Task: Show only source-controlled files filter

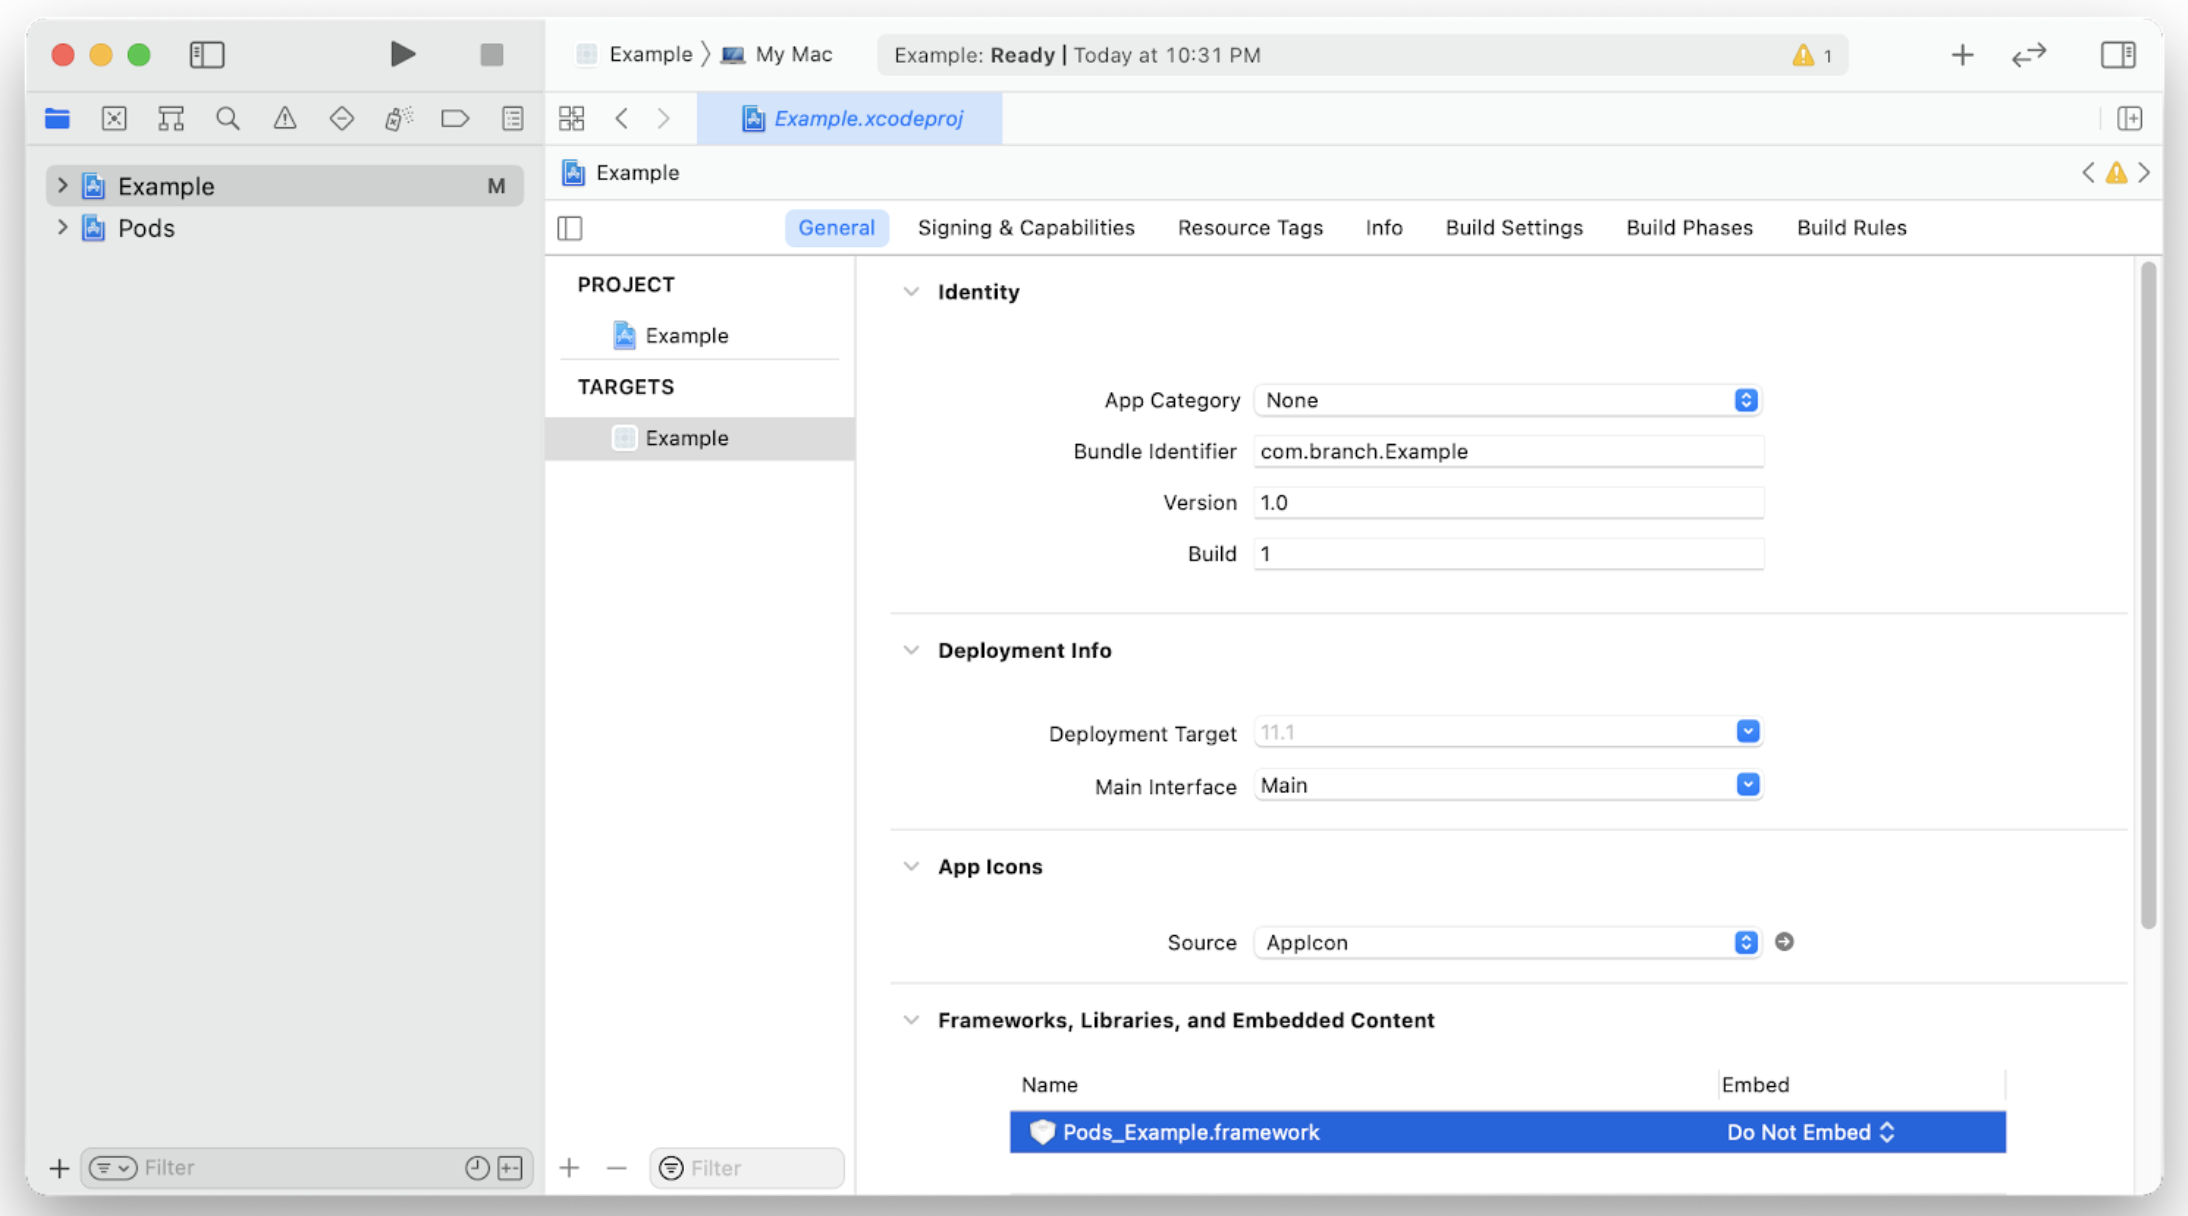Action: tap(510, 1168)
